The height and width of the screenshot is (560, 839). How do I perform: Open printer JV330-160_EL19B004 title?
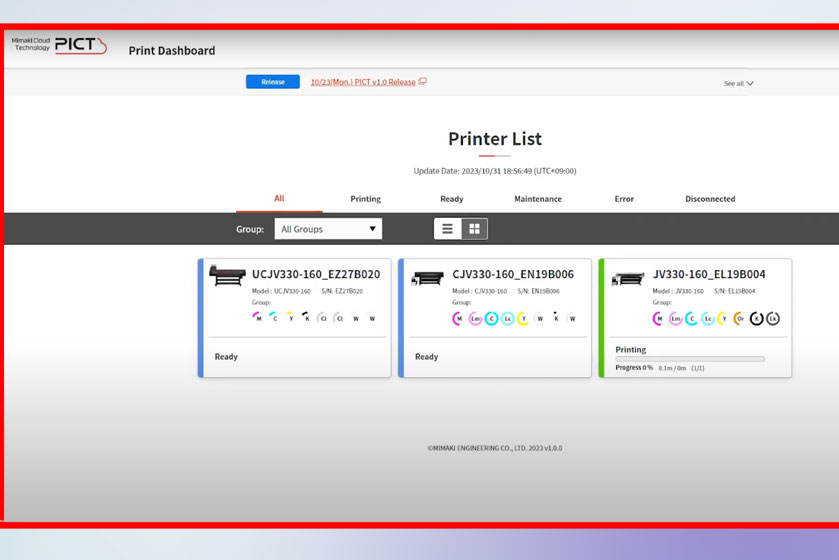[709, 274]
